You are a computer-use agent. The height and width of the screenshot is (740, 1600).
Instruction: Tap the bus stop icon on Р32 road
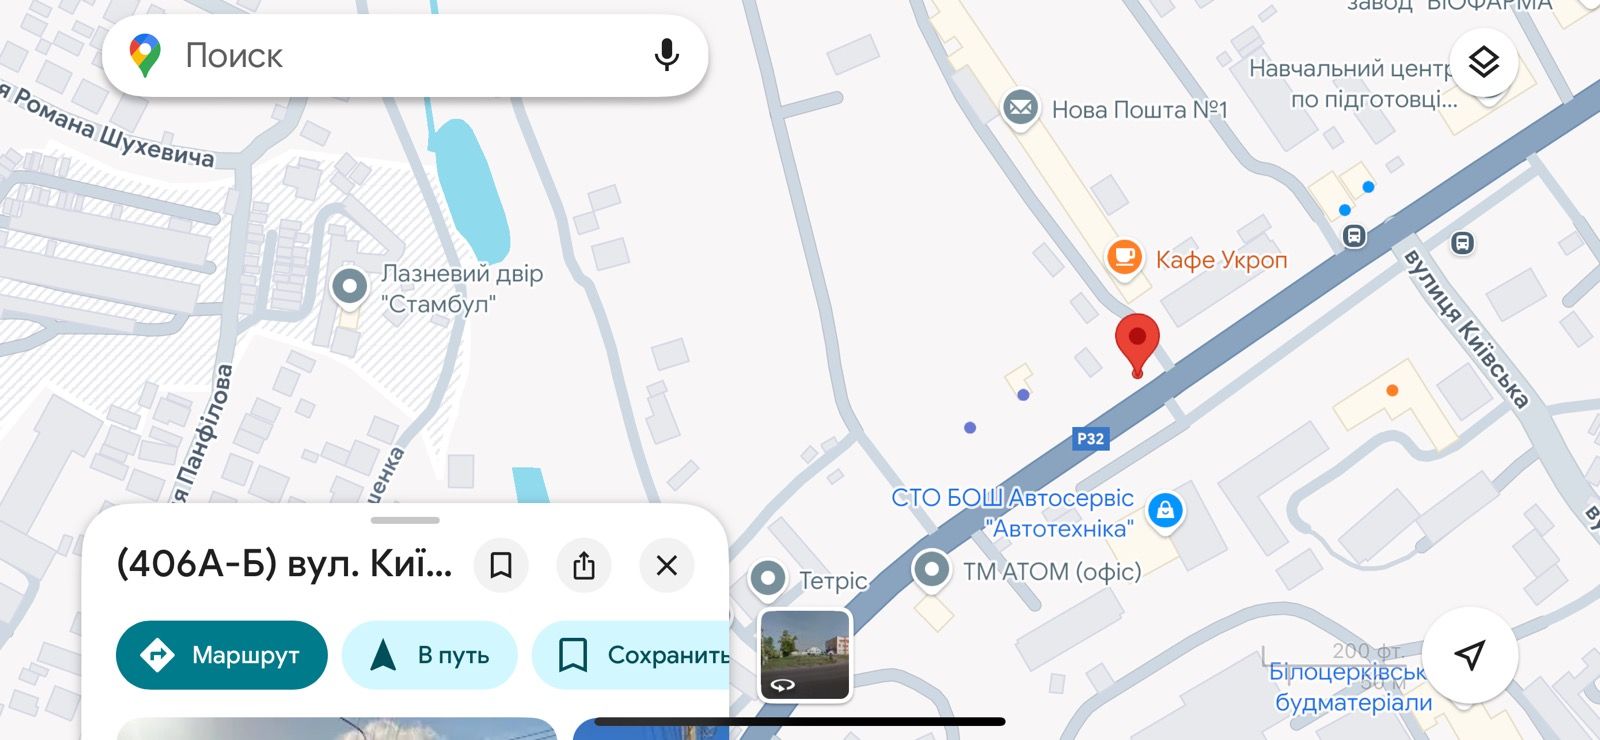1354,236
